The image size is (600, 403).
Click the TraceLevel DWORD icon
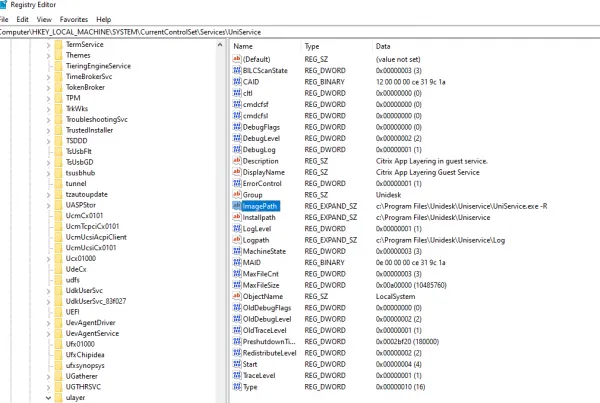click(237, 375)
